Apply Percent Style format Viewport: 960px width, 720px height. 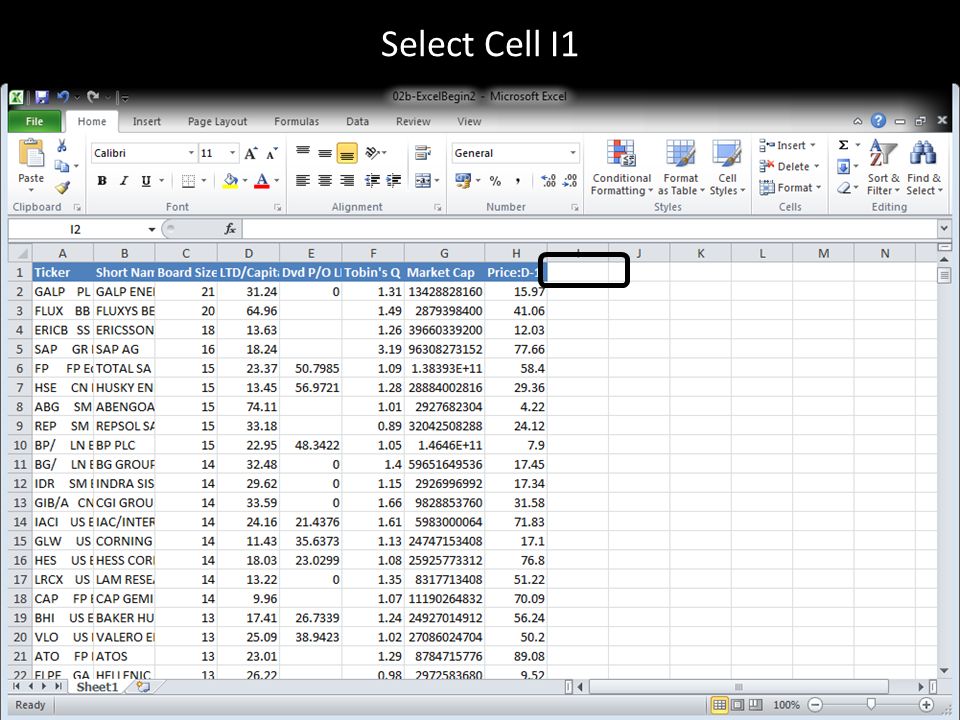[495, 181]
